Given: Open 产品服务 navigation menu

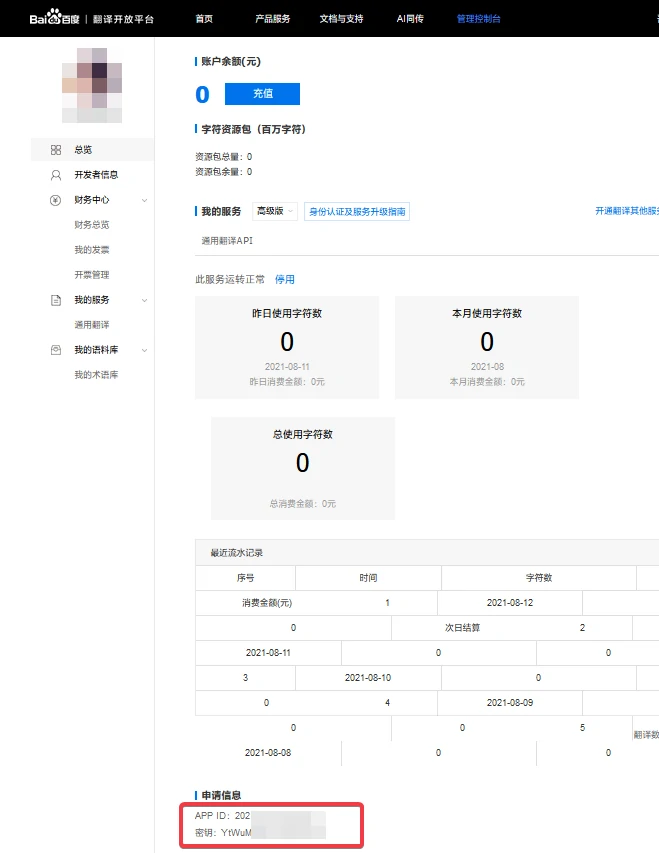Looking at the screenshot, I should [273, 18].
